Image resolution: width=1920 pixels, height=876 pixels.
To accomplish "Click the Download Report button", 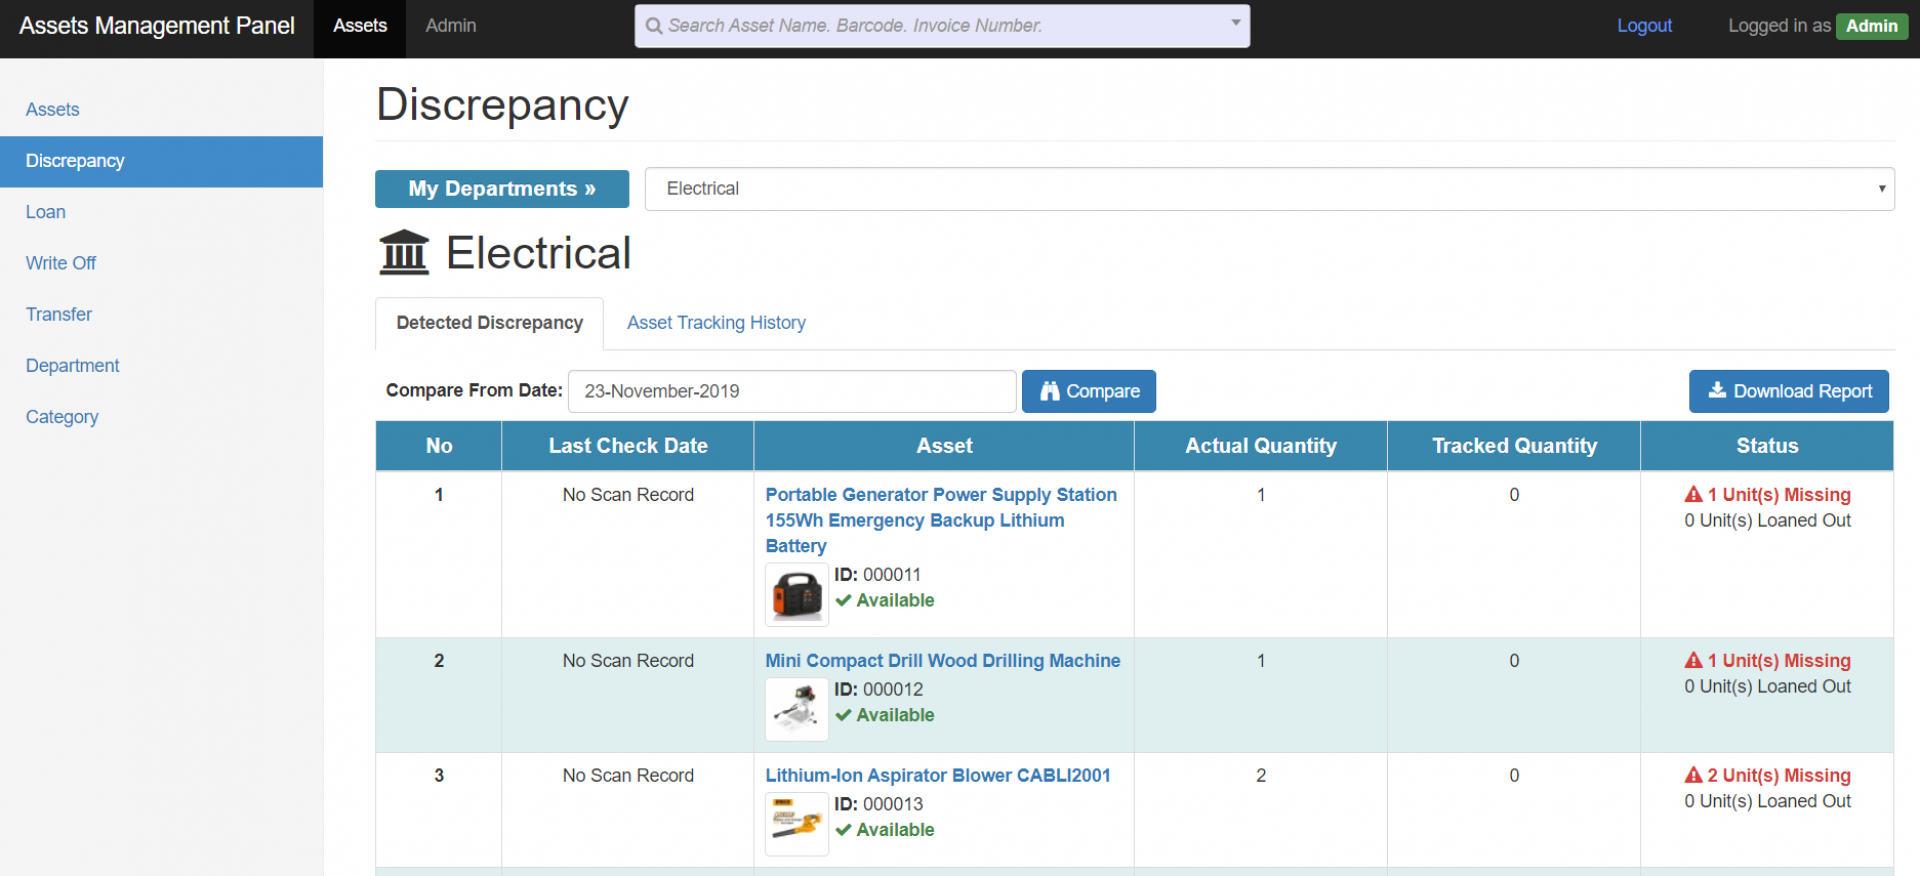I will [x=1789, y=391].
